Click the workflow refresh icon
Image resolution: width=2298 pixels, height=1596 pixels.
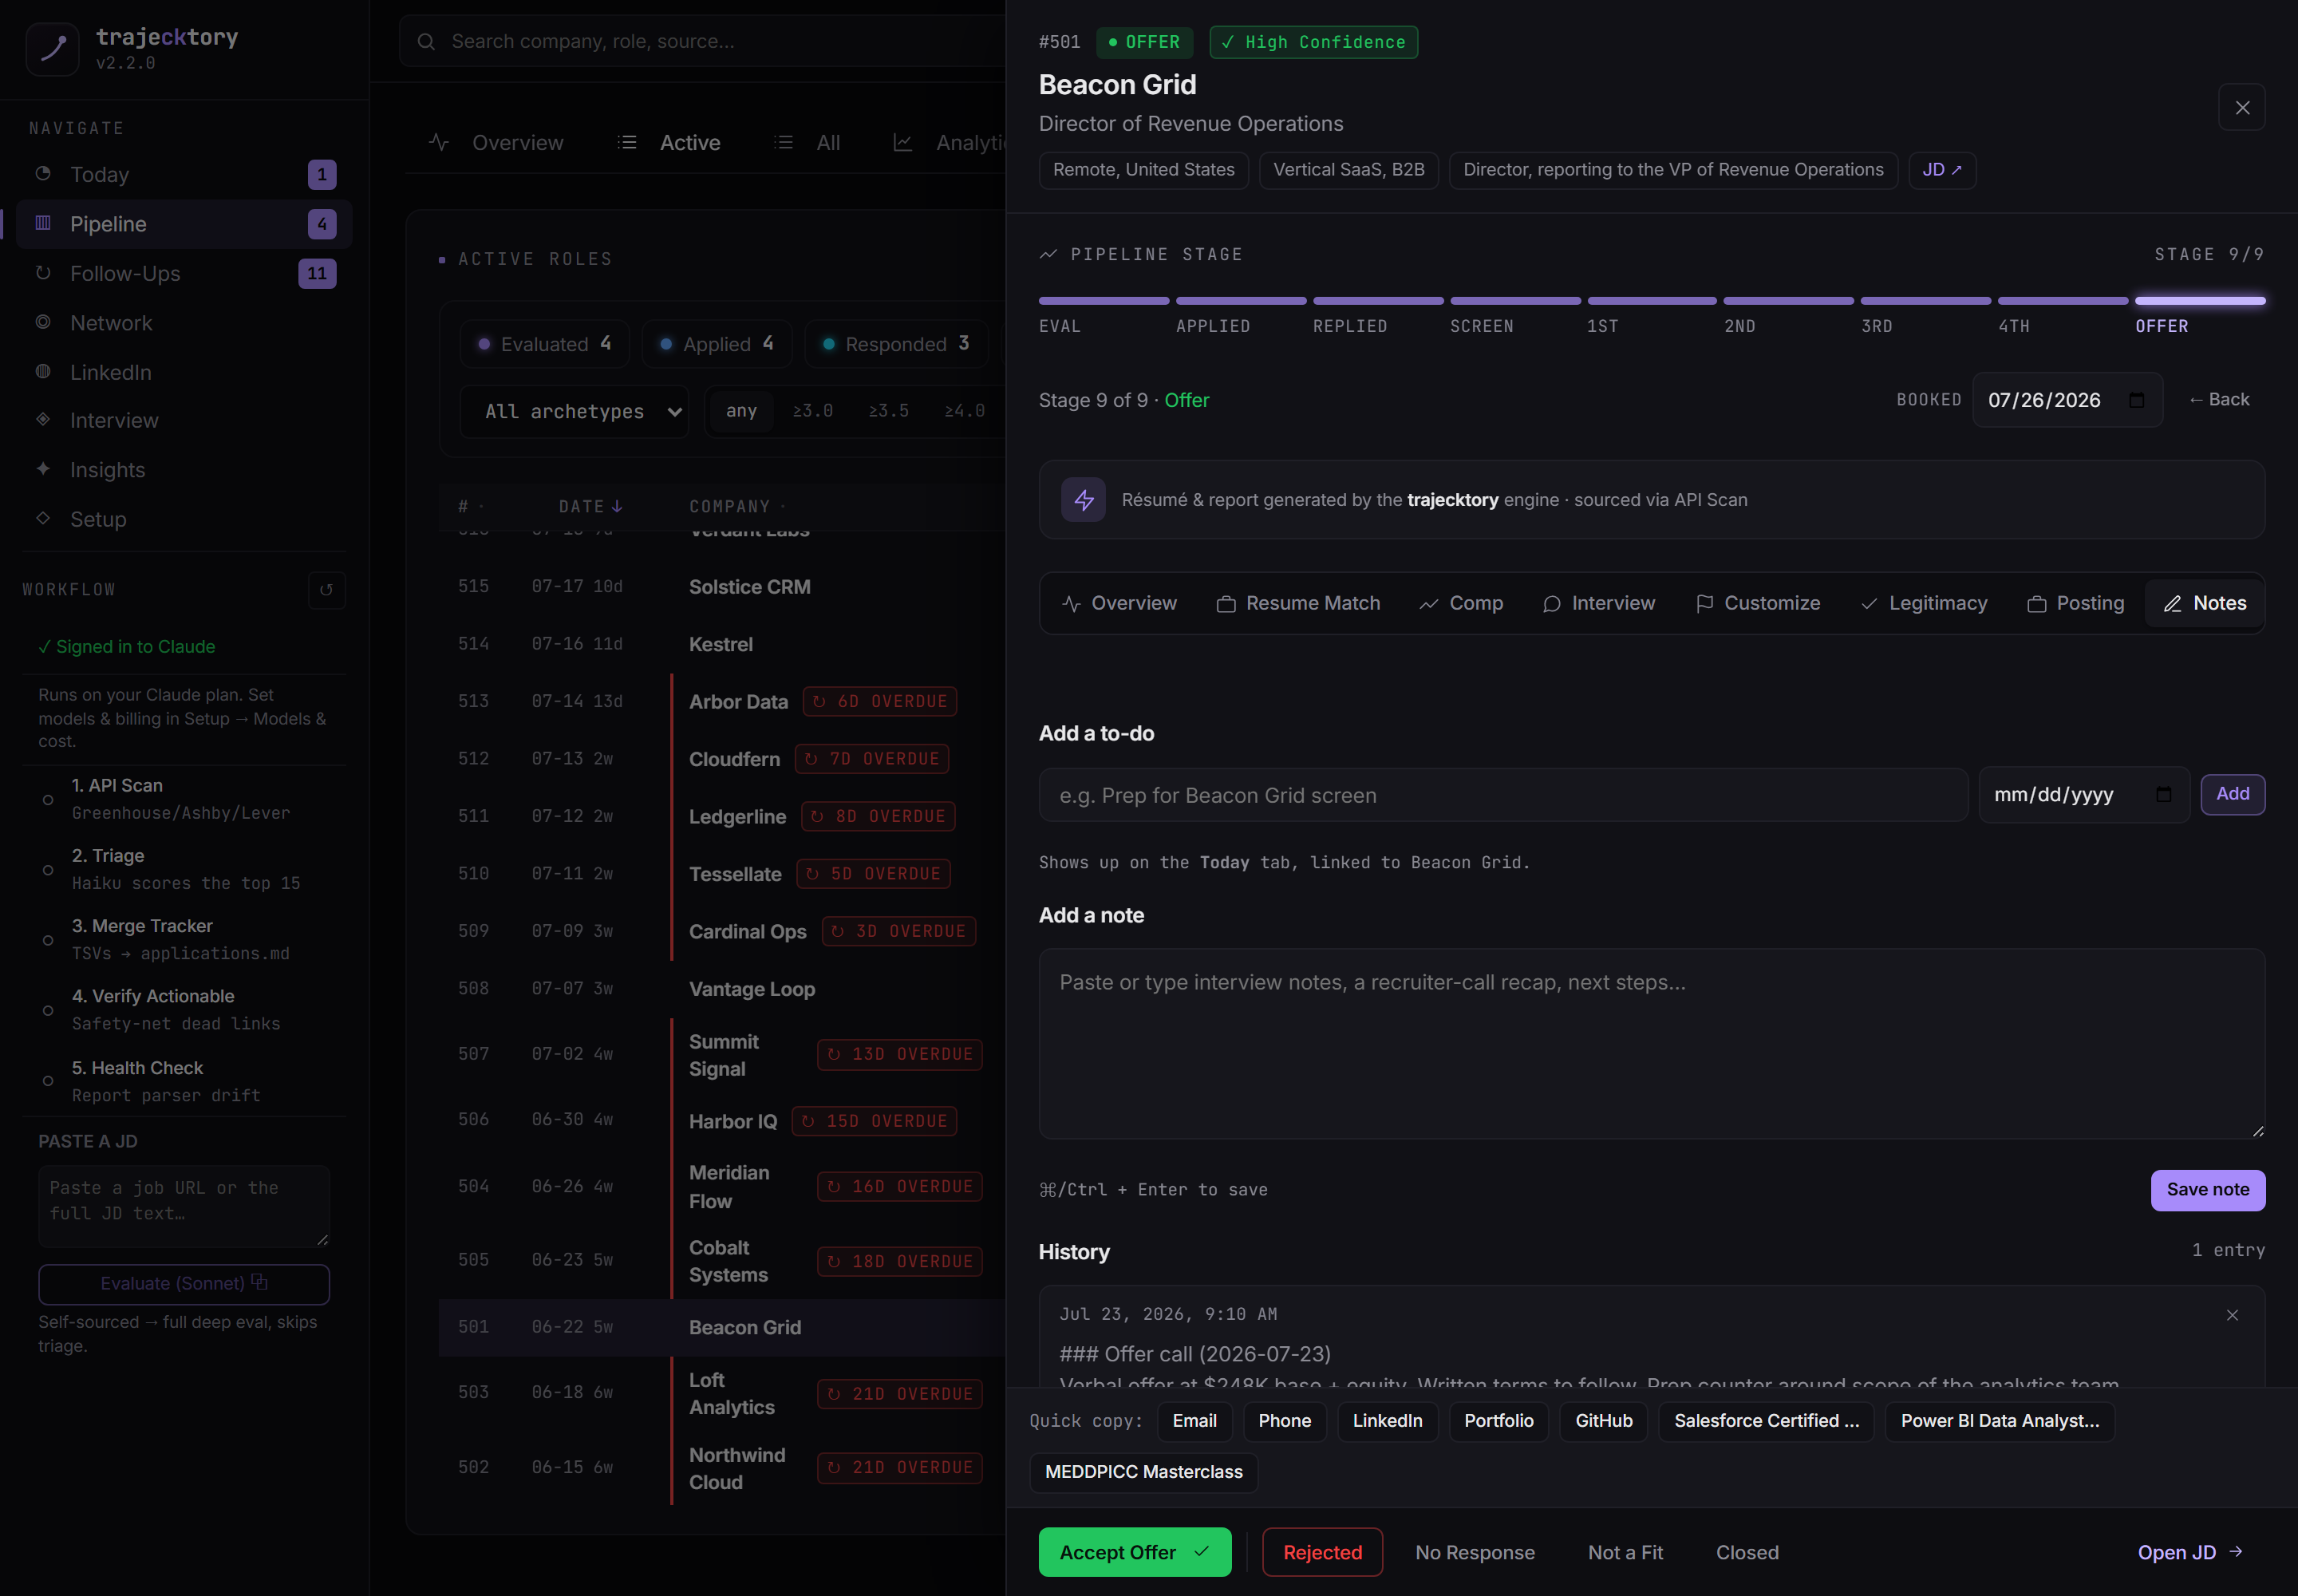pos(326,590)
